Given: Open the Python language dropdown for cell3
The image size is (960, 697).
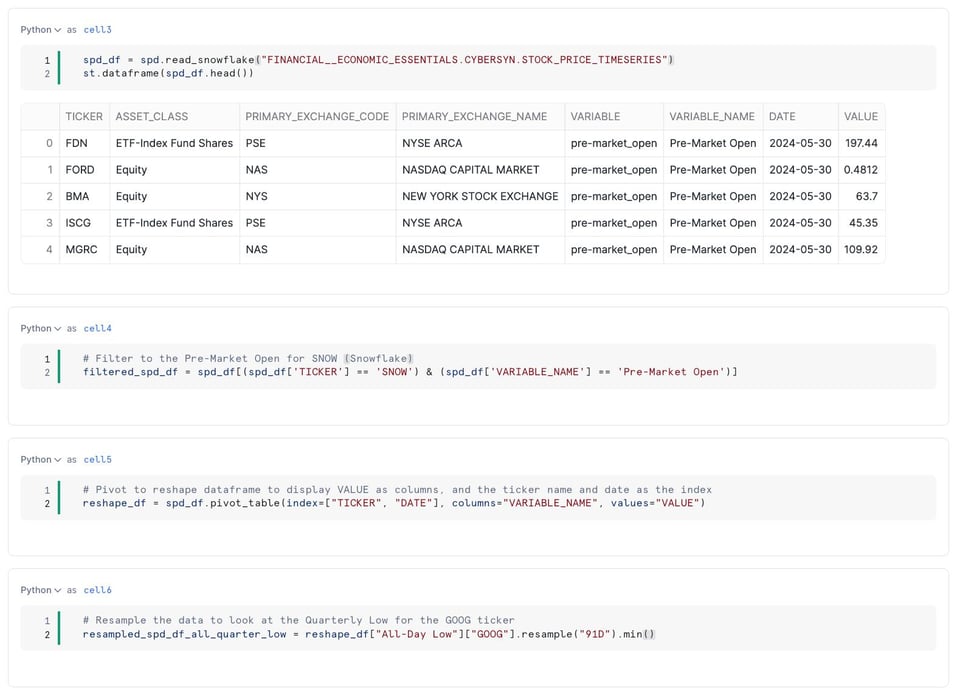Looking at the screenshot, I should (x=40, y=29).
